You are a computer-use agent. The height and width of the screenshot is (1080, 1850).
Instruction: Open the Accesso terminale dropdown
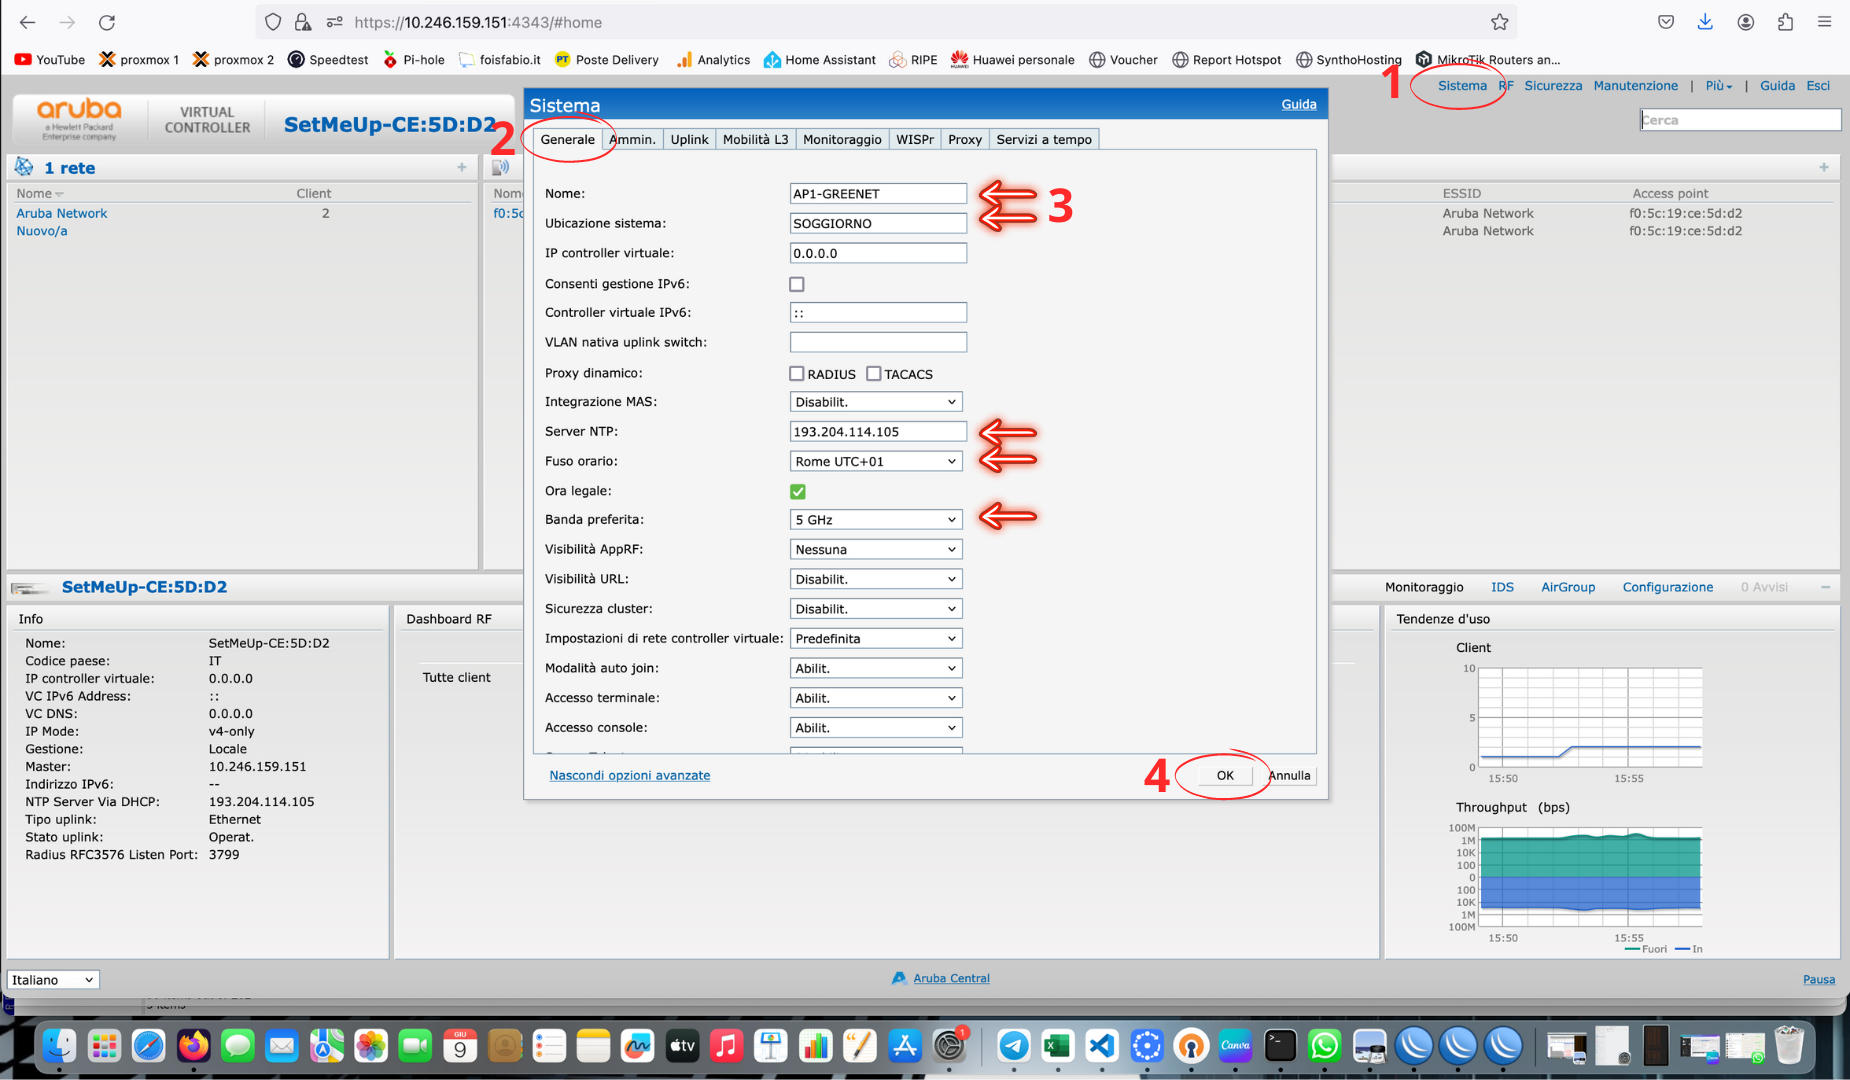[876, 698]
